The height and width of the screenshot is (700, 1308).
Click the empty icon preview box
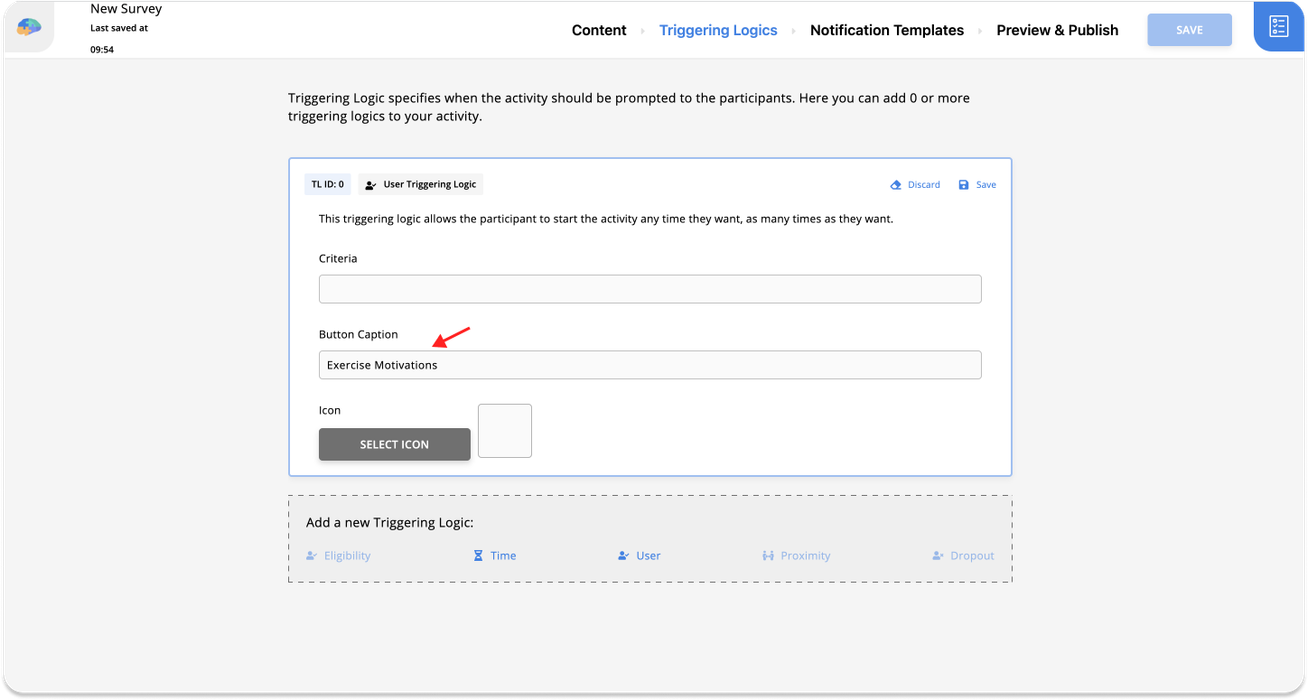505,431
